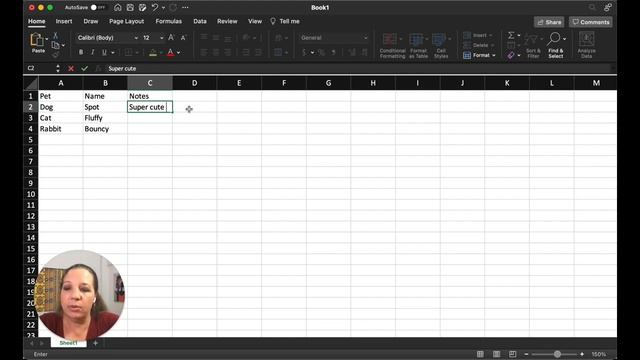Viewport: 640px width, 360px height.
Task: Click the Fill Color bucket icon
Action: tap(153, 52)
